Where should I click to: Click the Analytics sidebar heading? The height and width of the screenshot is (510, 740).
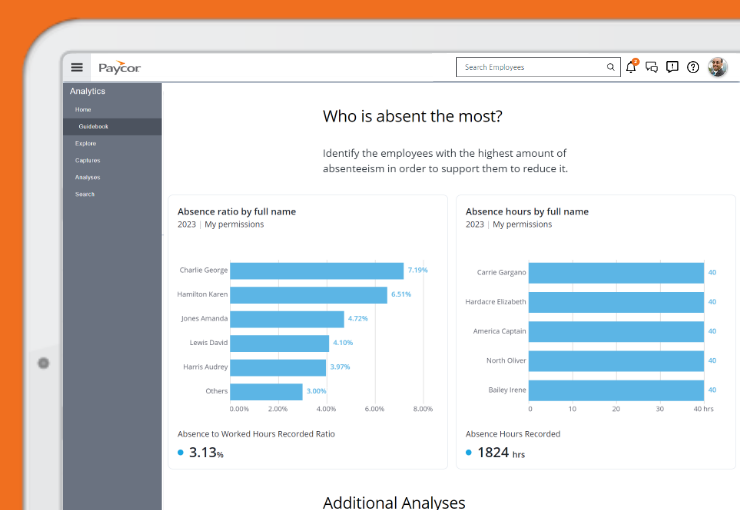click(x=88, y=91)
